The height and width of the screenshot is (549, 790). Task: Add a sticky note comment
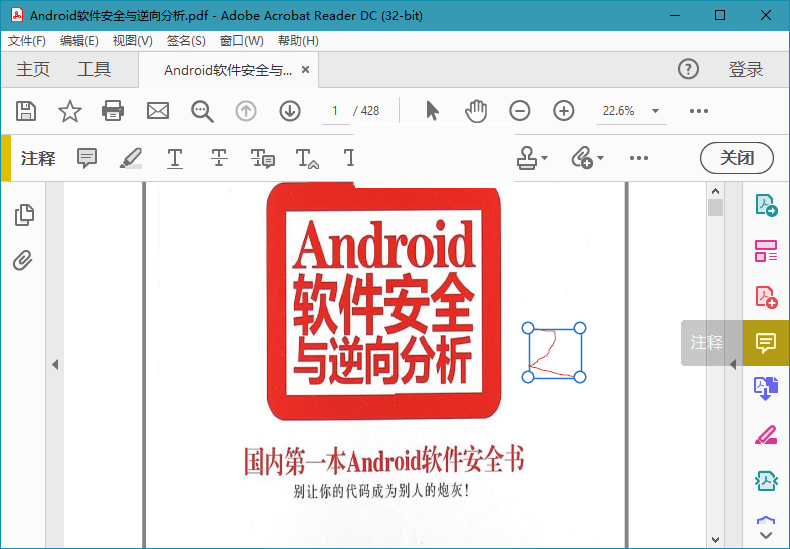click(87, 158)
